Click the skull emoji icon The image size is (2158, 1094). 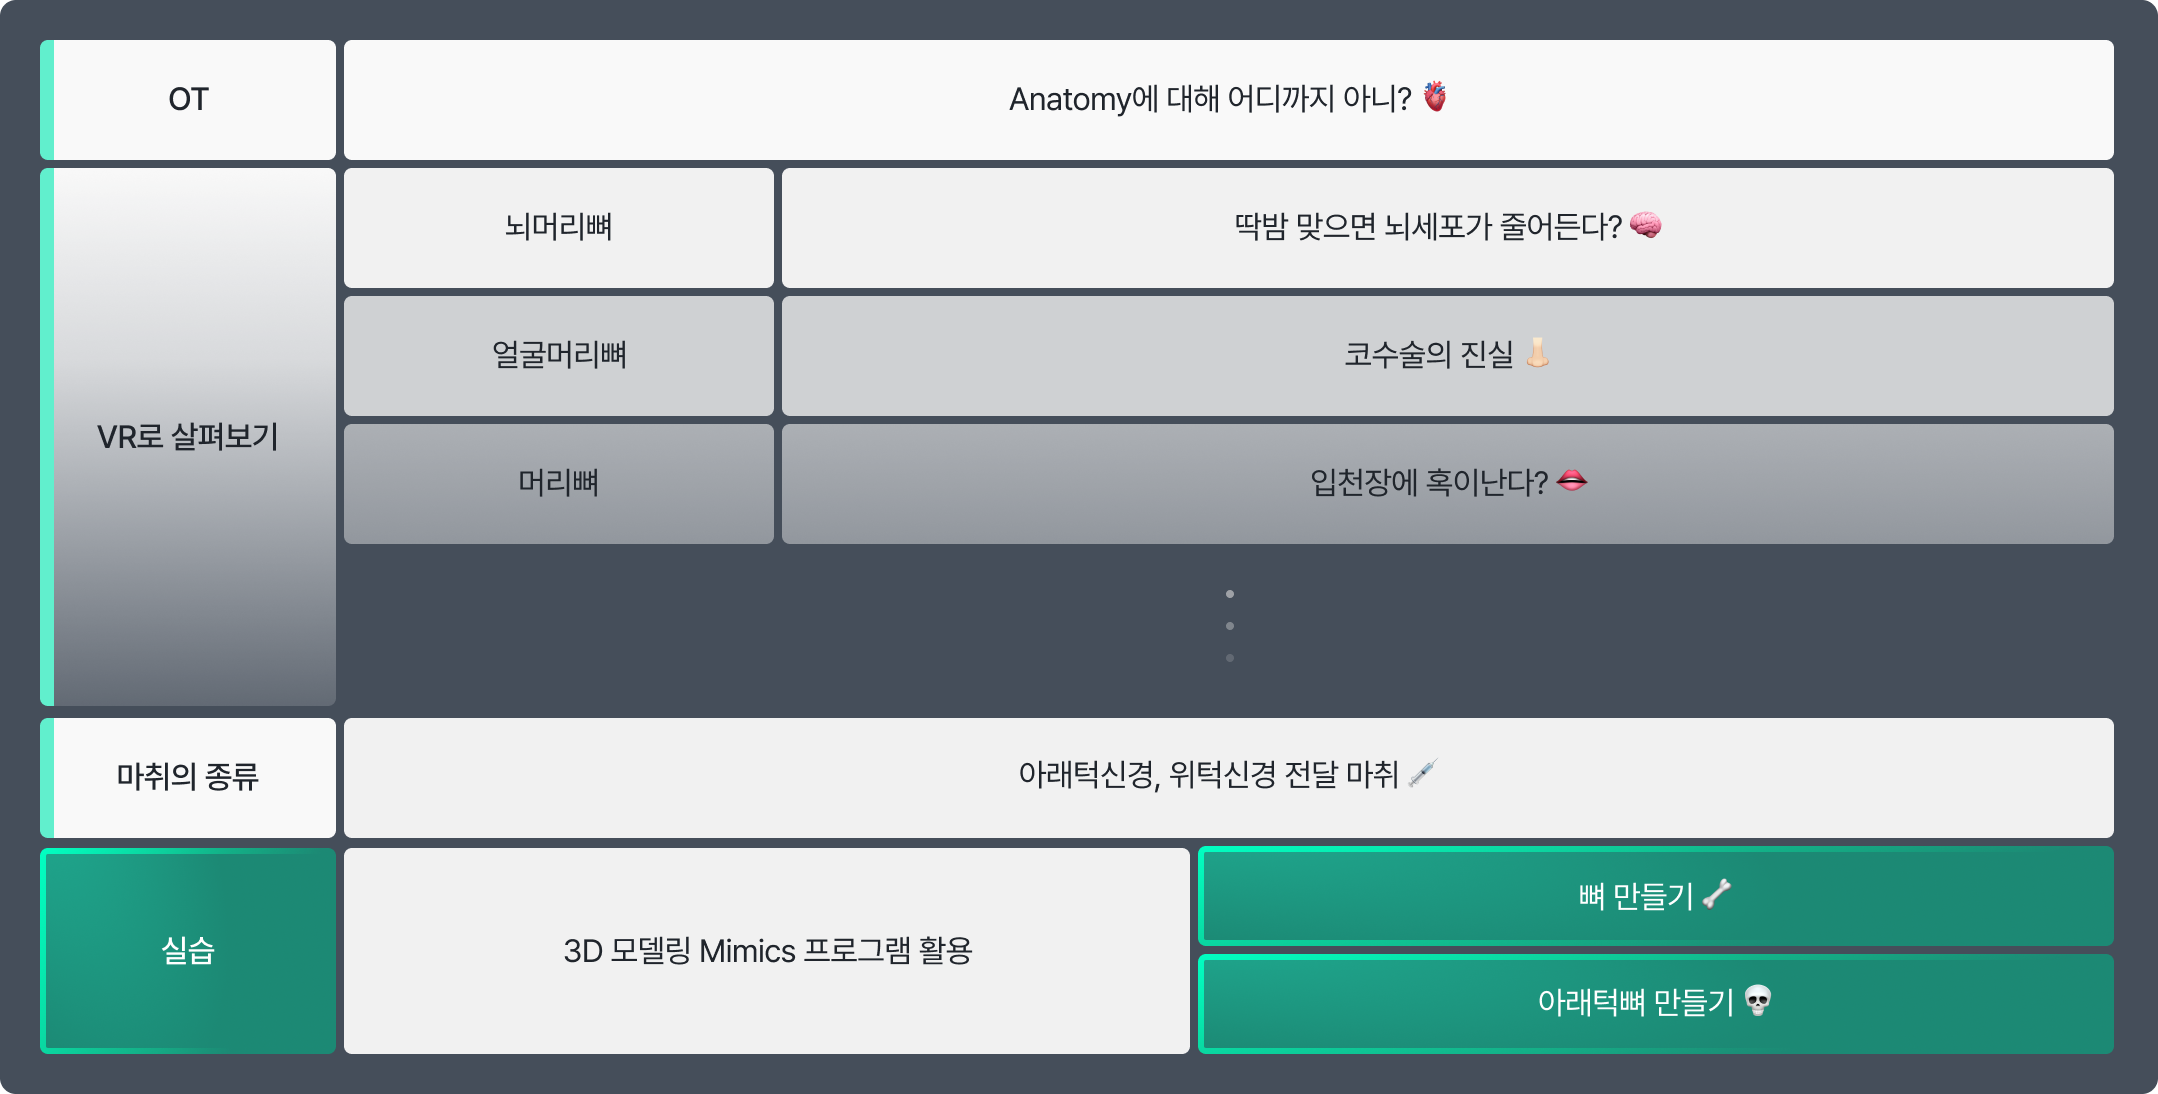(x=1757, y=1000)
